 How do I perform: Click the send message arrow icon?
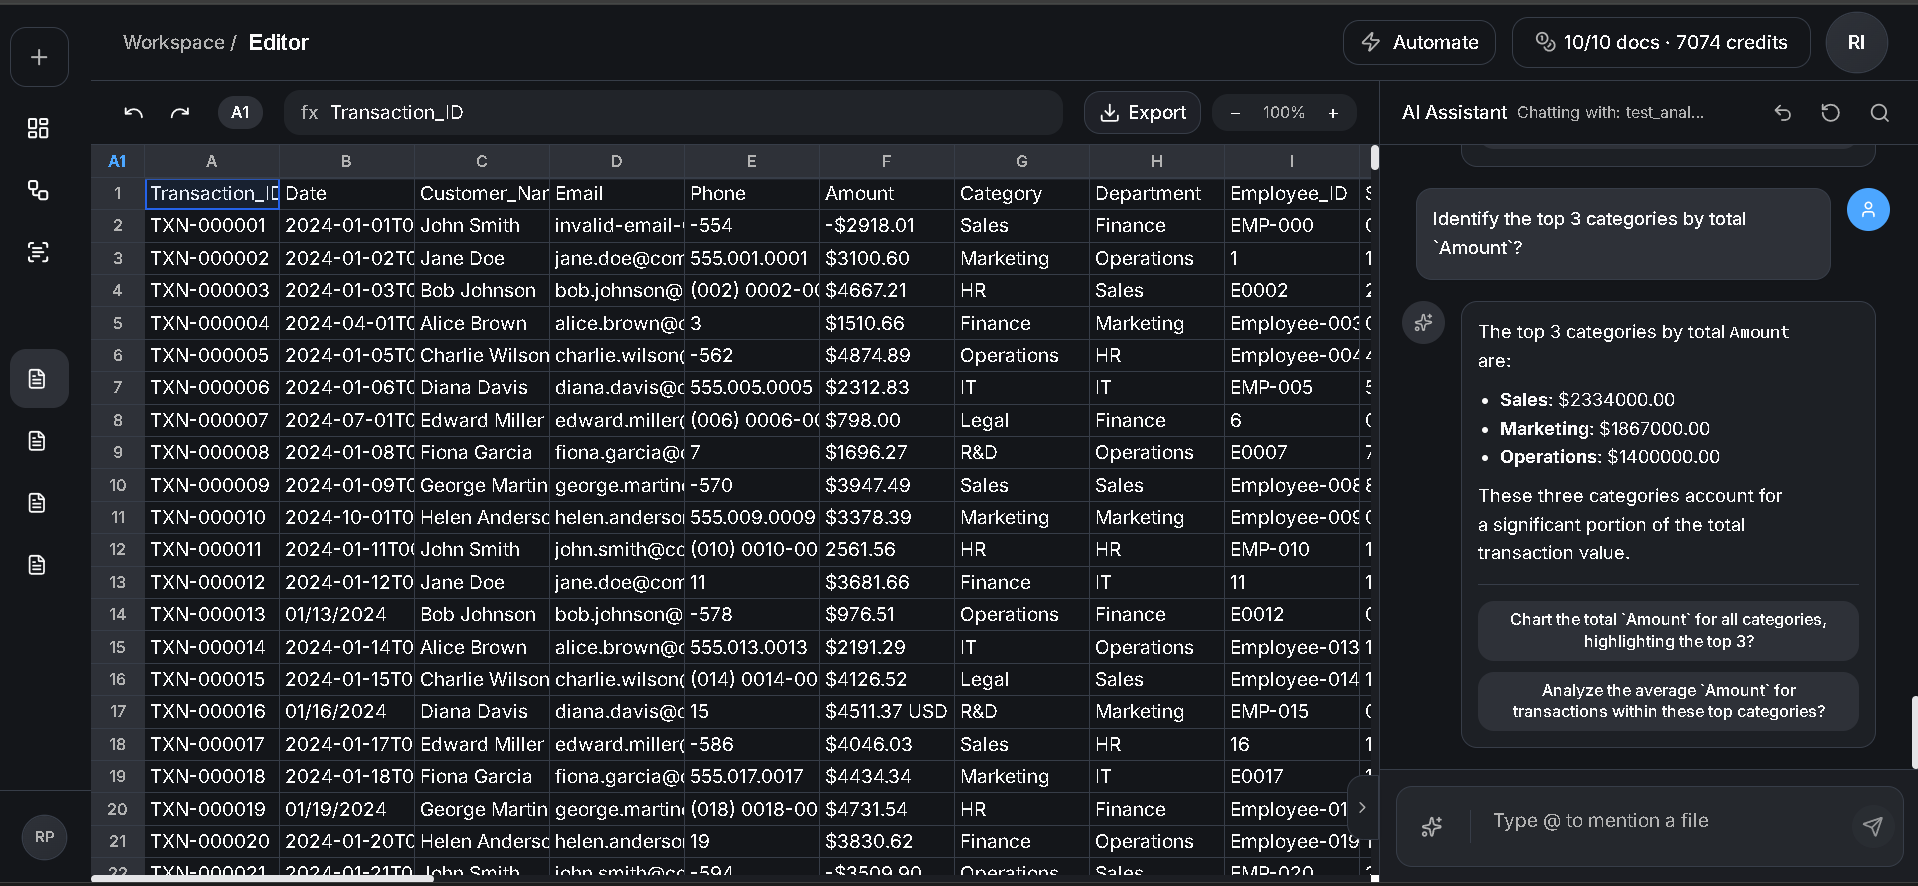tap(1872, 825)
